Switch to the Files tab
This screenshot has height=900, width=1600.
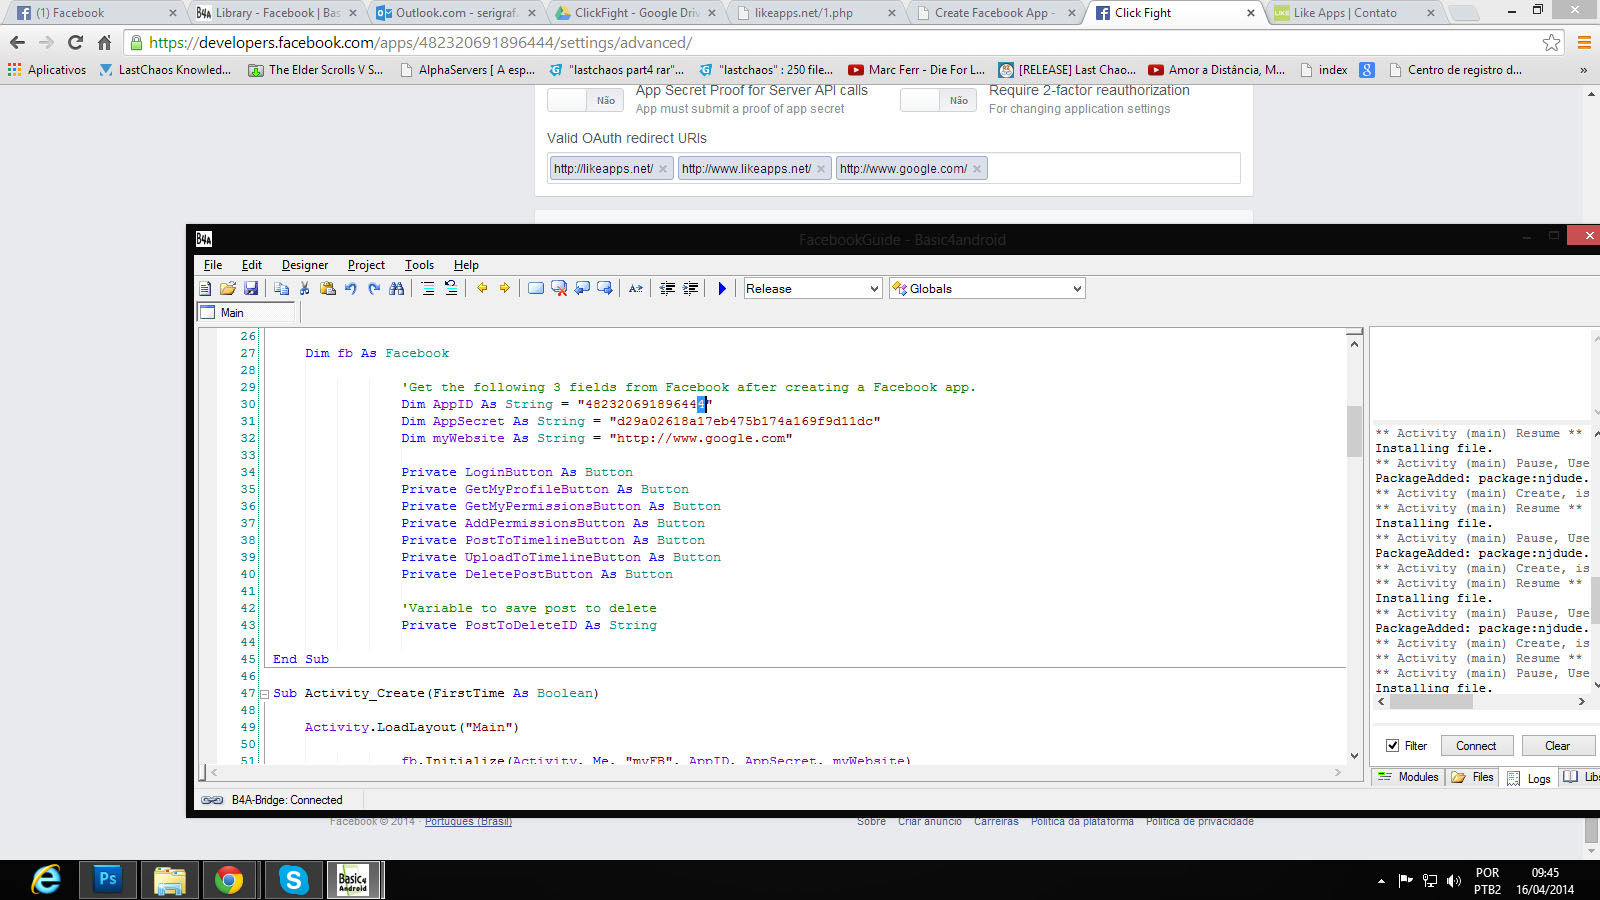tap(1472, 777)
